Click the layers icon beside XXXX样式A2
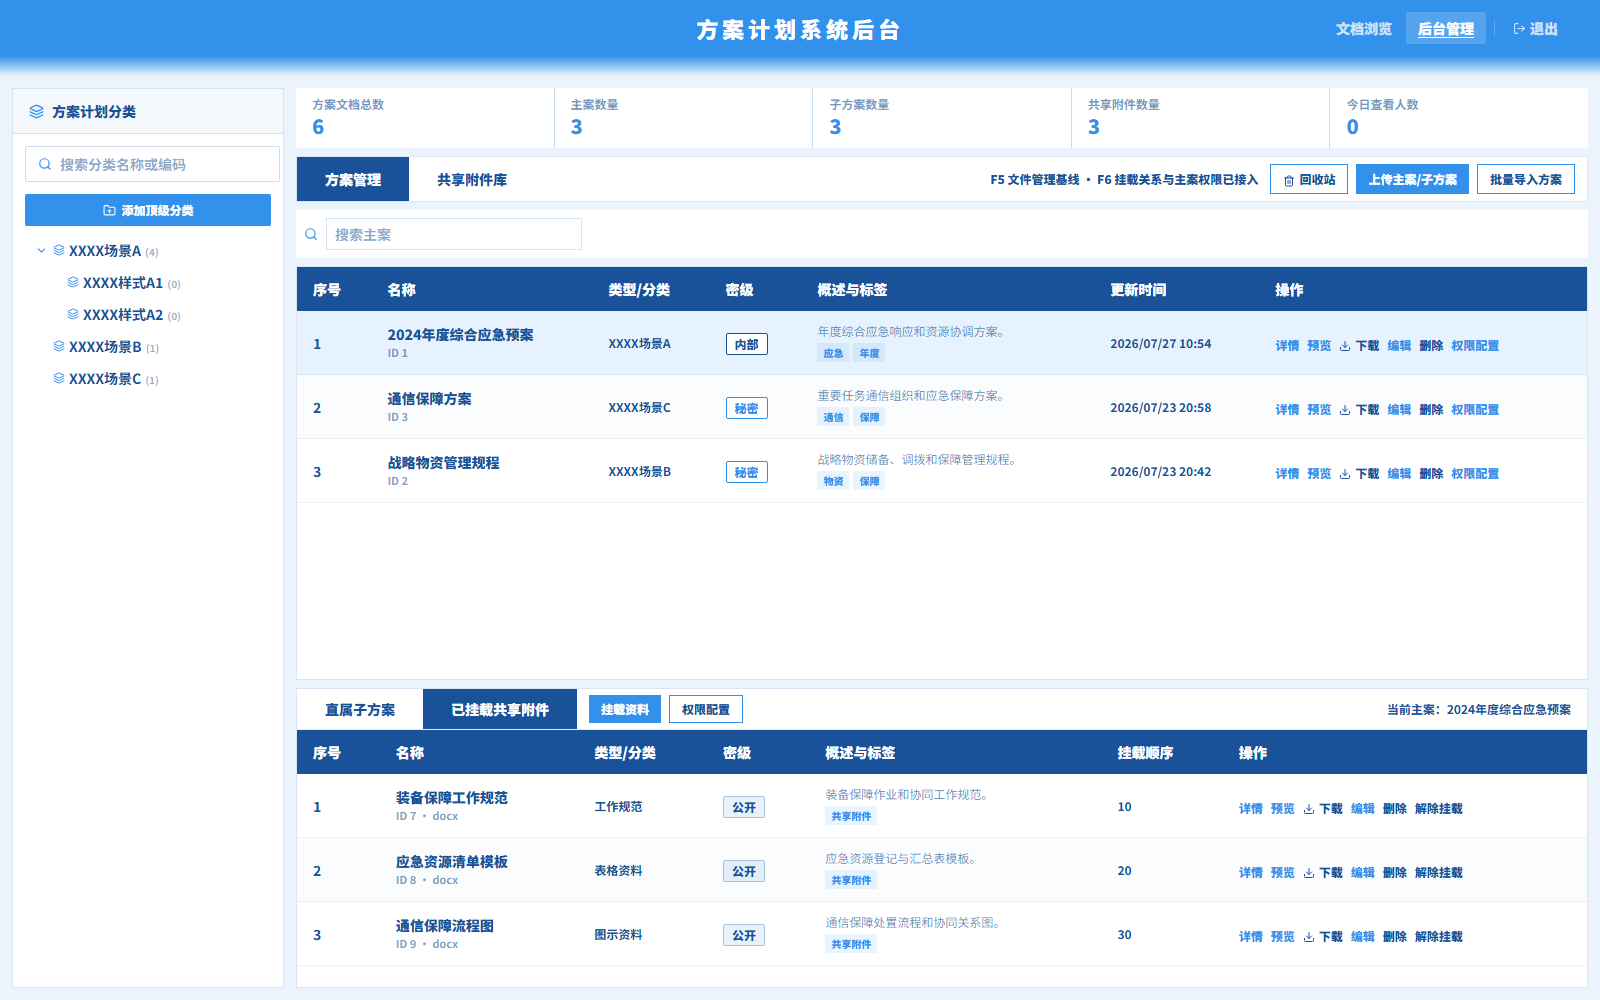The width and height of the screenshot is (1600, 1000). click(73, 314)
